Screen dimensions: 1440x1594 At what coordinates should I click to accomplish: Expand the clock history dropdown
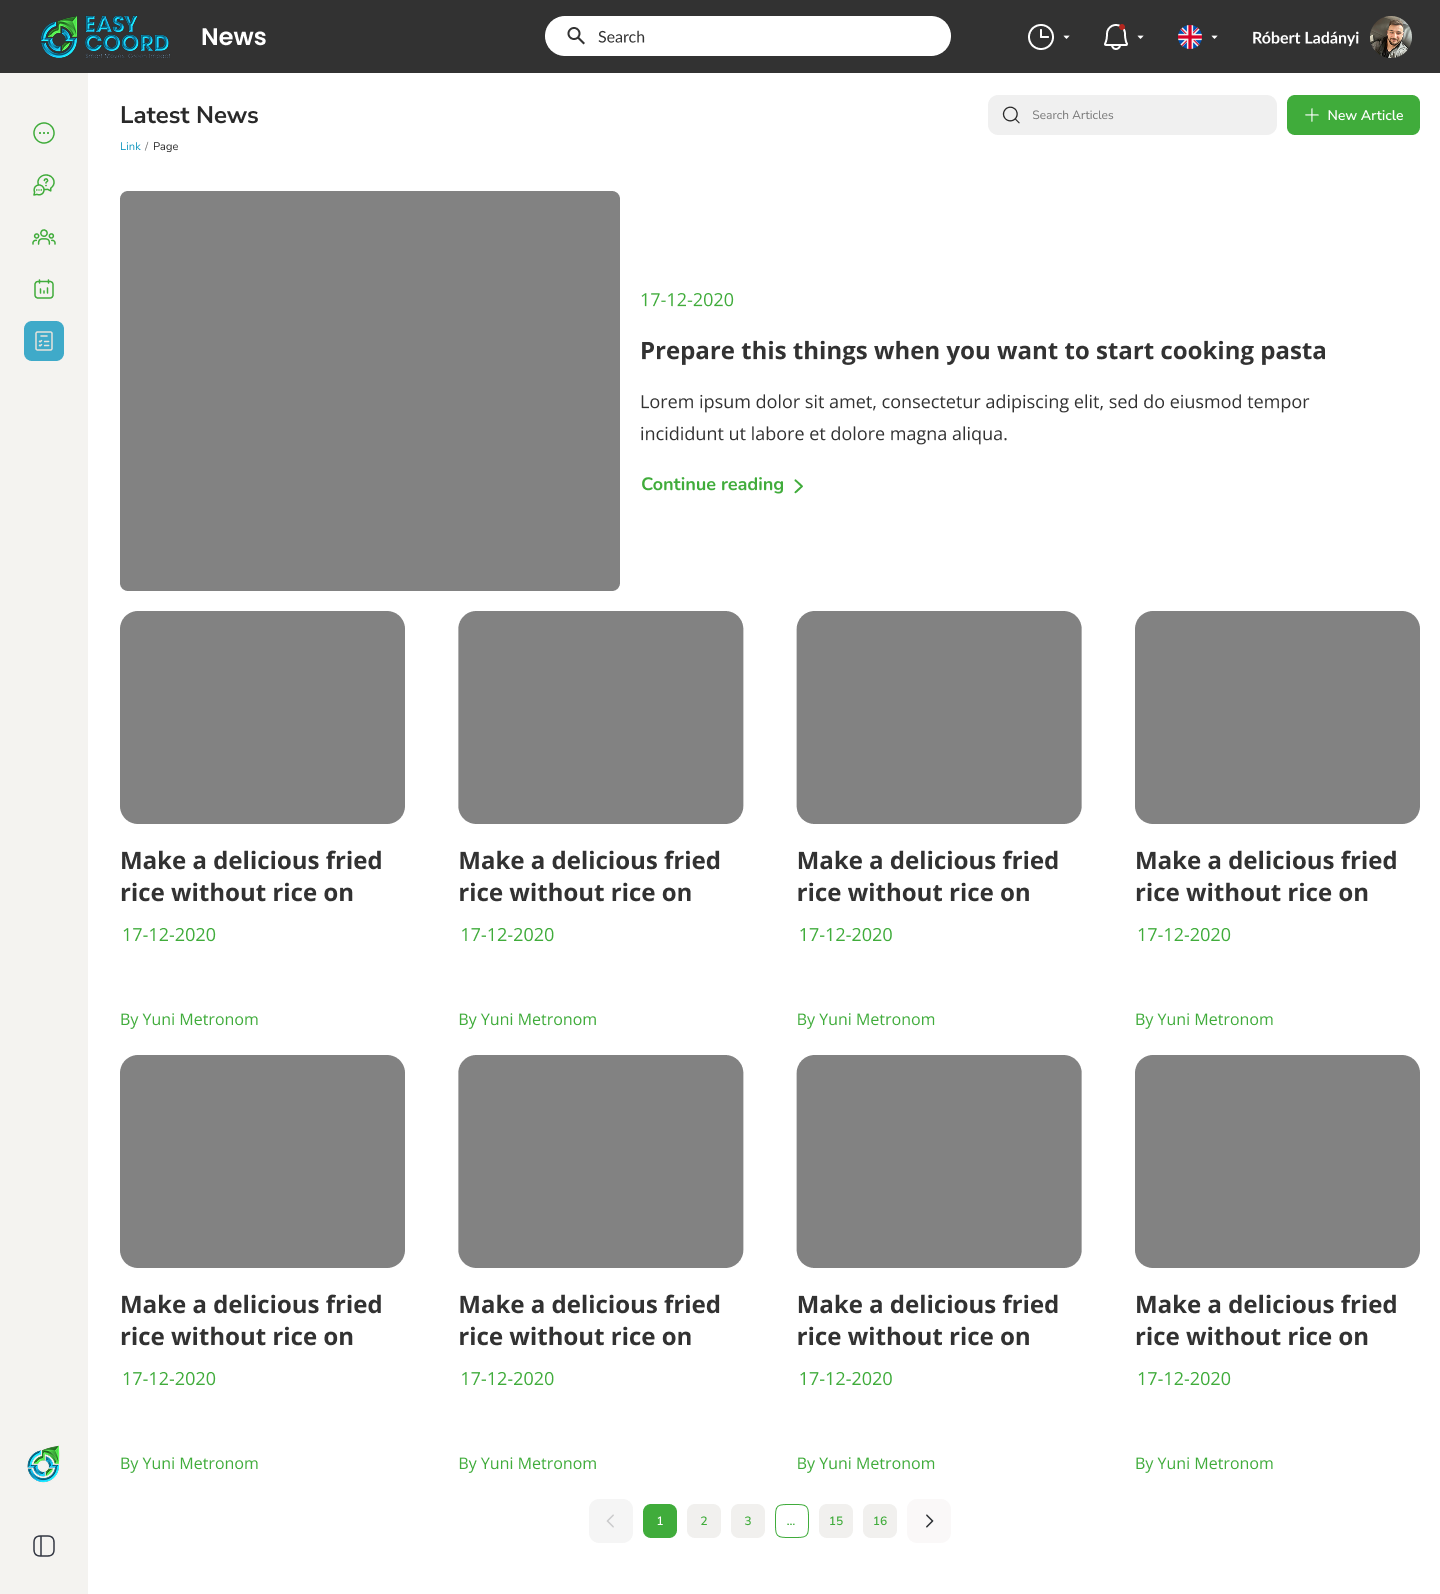coord(1048,37)
